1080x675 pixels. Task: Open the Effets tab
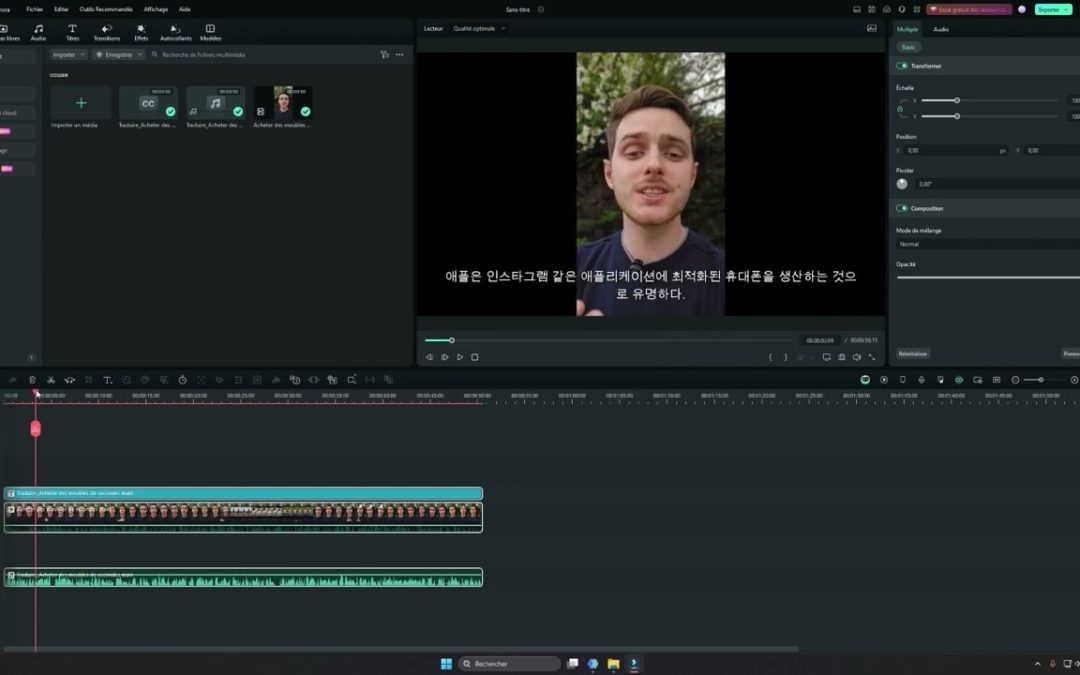tap(141, 32)
